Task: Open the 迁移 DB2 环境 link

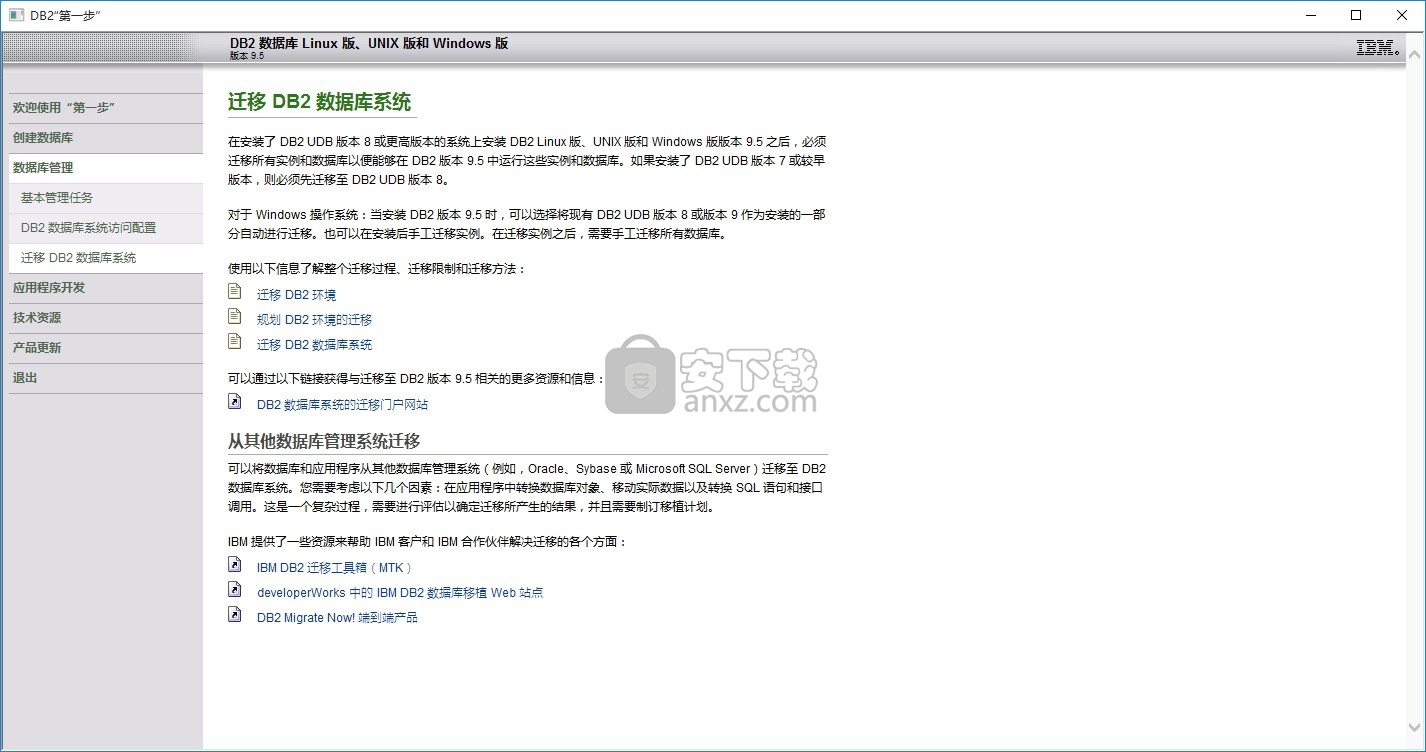Action: 296,295
